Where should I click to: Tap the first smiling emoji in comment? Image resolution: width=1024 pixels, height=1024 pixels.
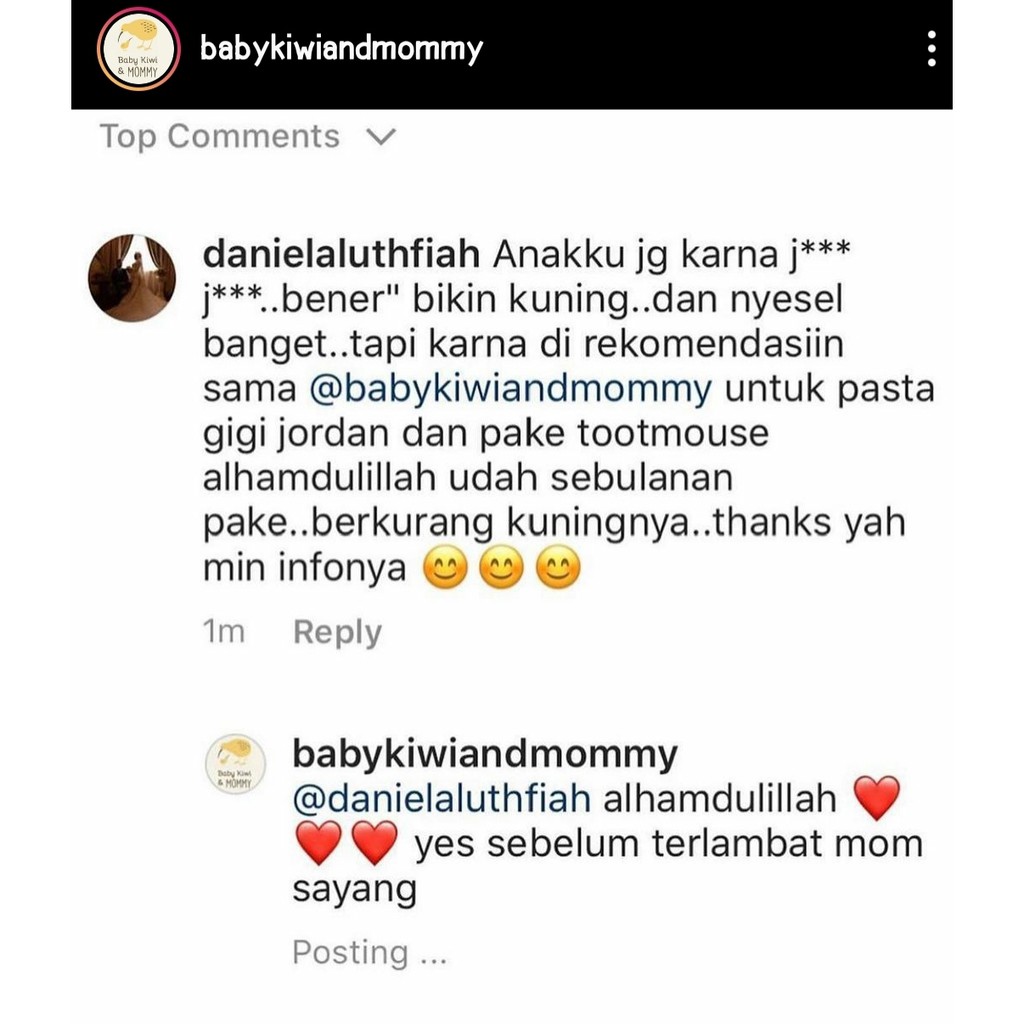[x=445, y=567]
